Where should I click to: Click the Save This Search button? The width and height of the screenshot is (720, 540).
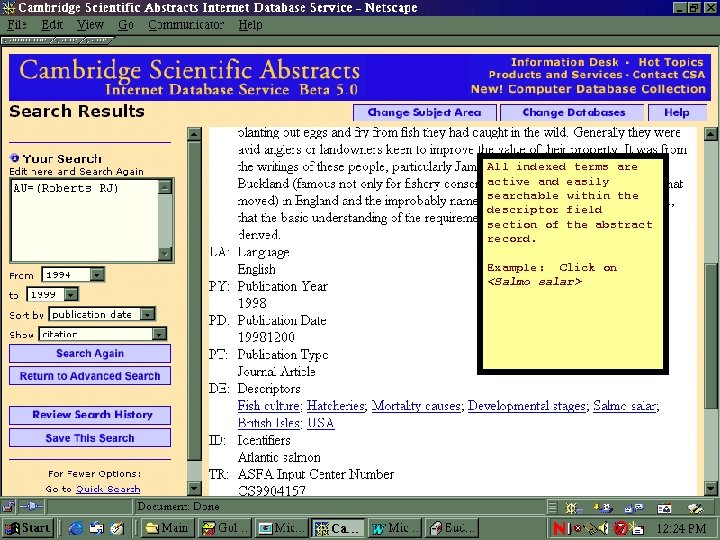90,438
